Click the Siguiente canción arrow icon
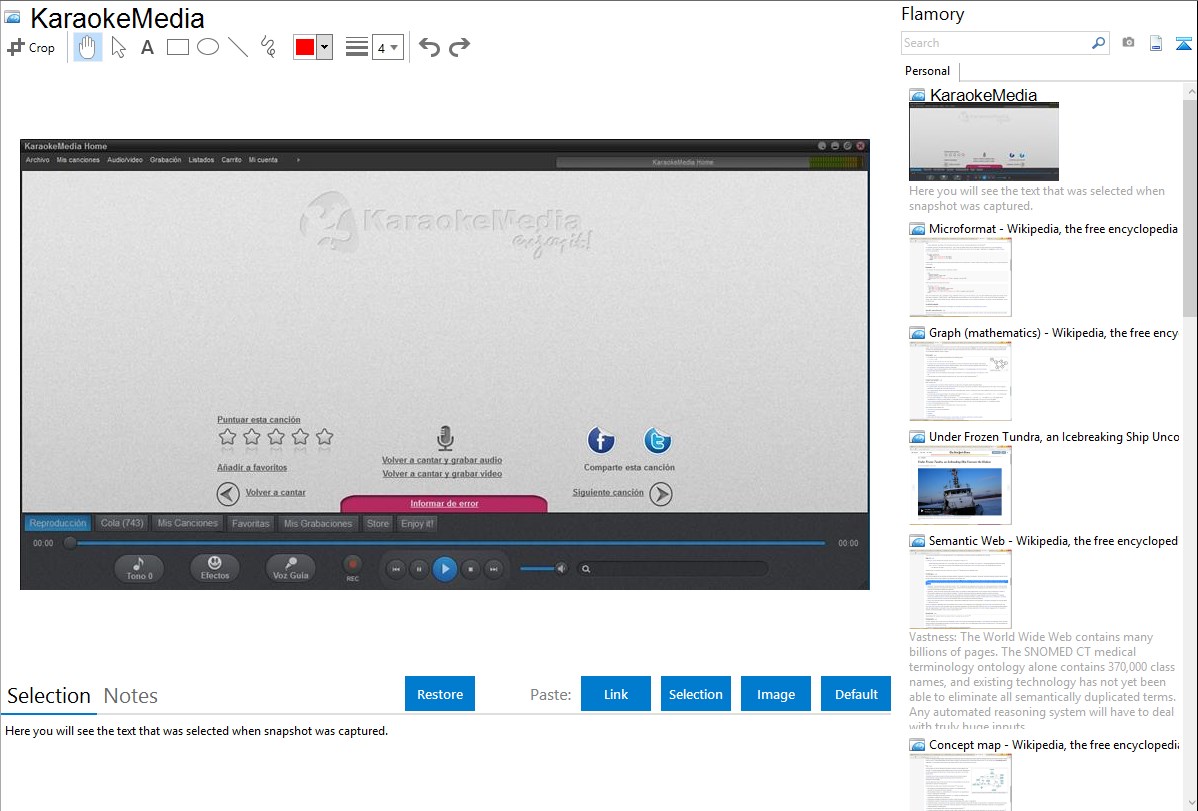The image size is (1198, 811). 661,494
